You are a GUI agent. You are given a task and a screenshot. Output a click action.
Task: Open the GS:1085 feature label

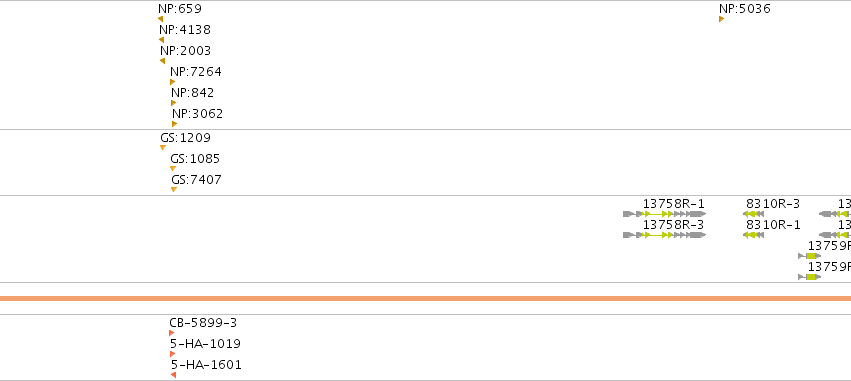[195, 159]
